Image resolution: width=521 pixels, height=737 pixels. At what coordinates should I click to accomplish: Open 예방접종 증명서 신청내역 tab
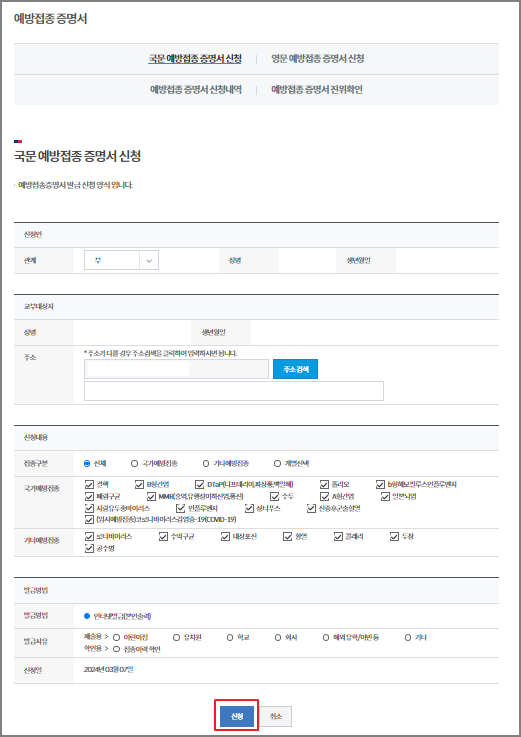pos(196,89)
